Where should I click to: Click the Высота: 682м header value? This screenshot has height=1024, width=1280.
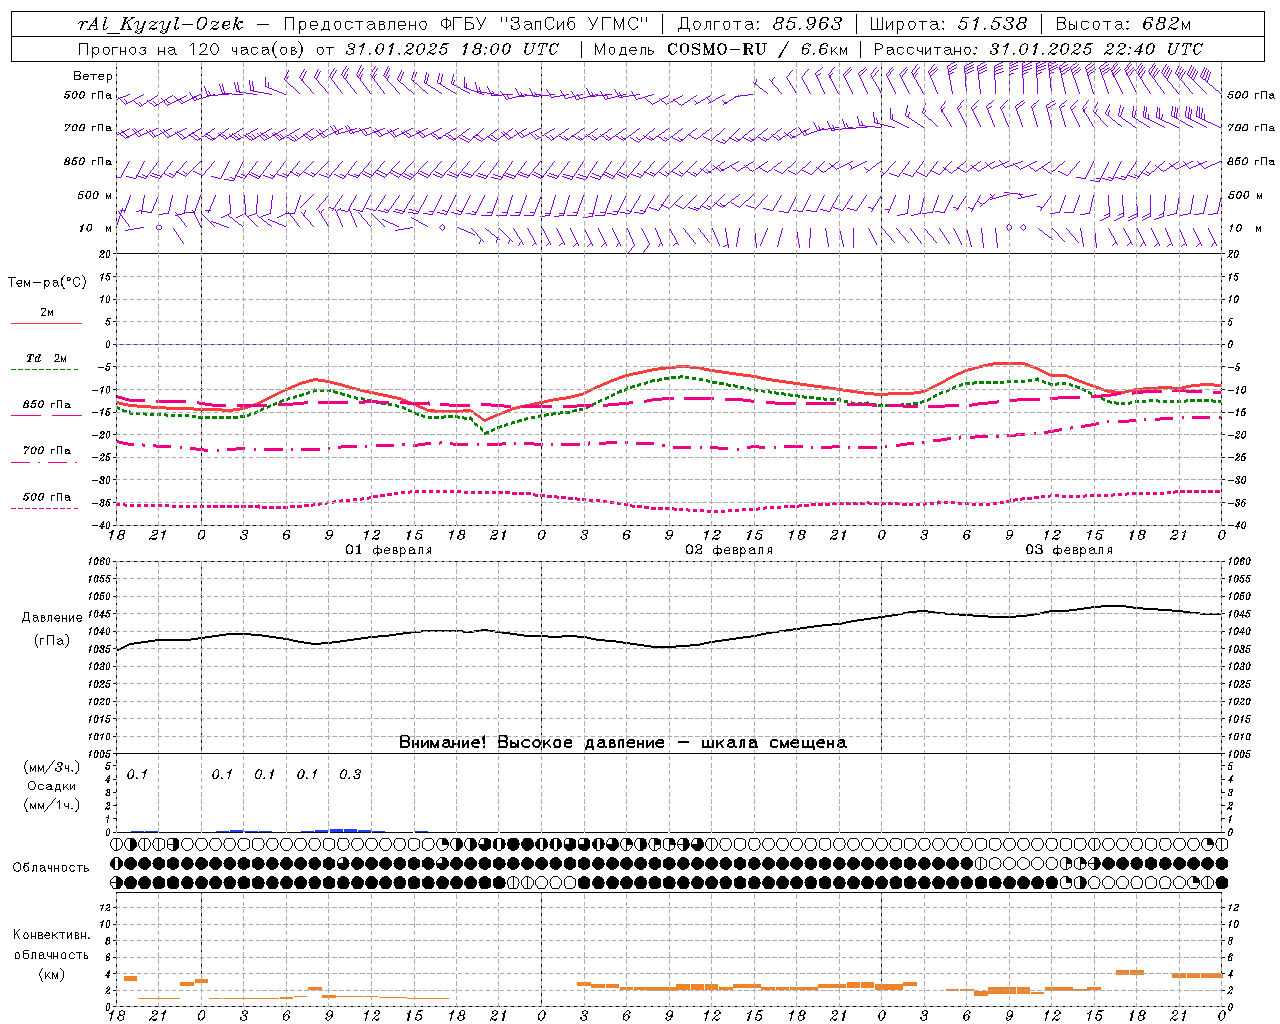(1124, 24)
